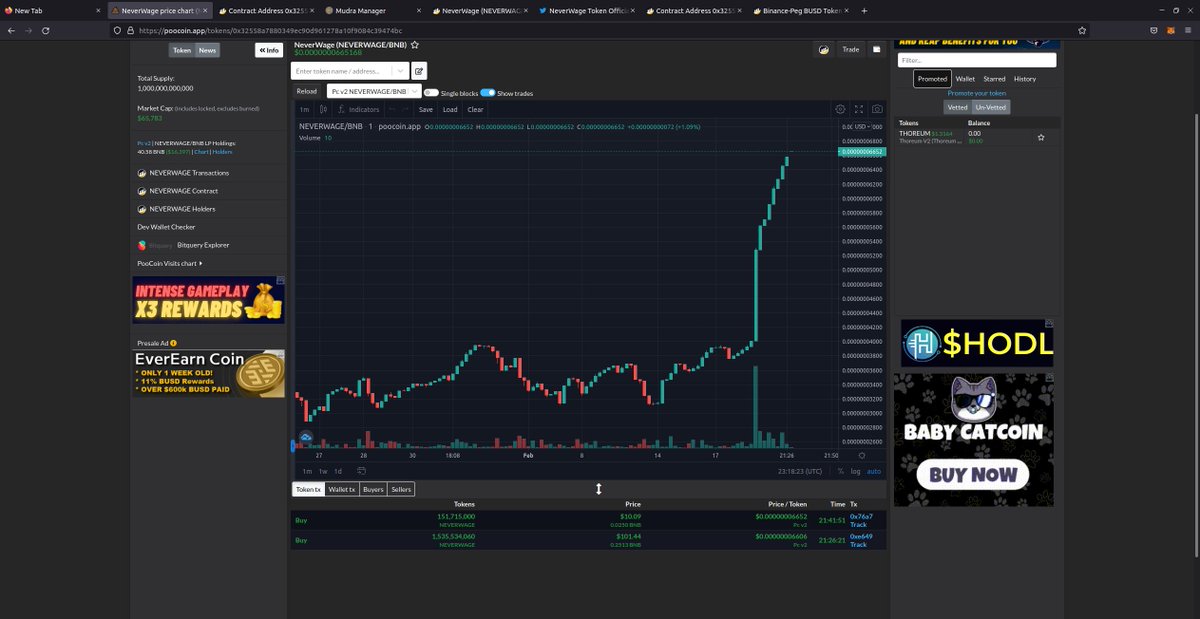Open the Buyers tab
1200x619 pixels.
[373, 489]
